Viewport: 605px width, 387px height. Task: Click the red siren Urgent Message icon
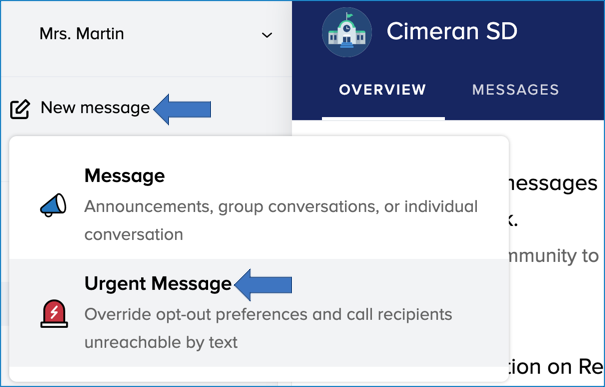coord(54,314)
